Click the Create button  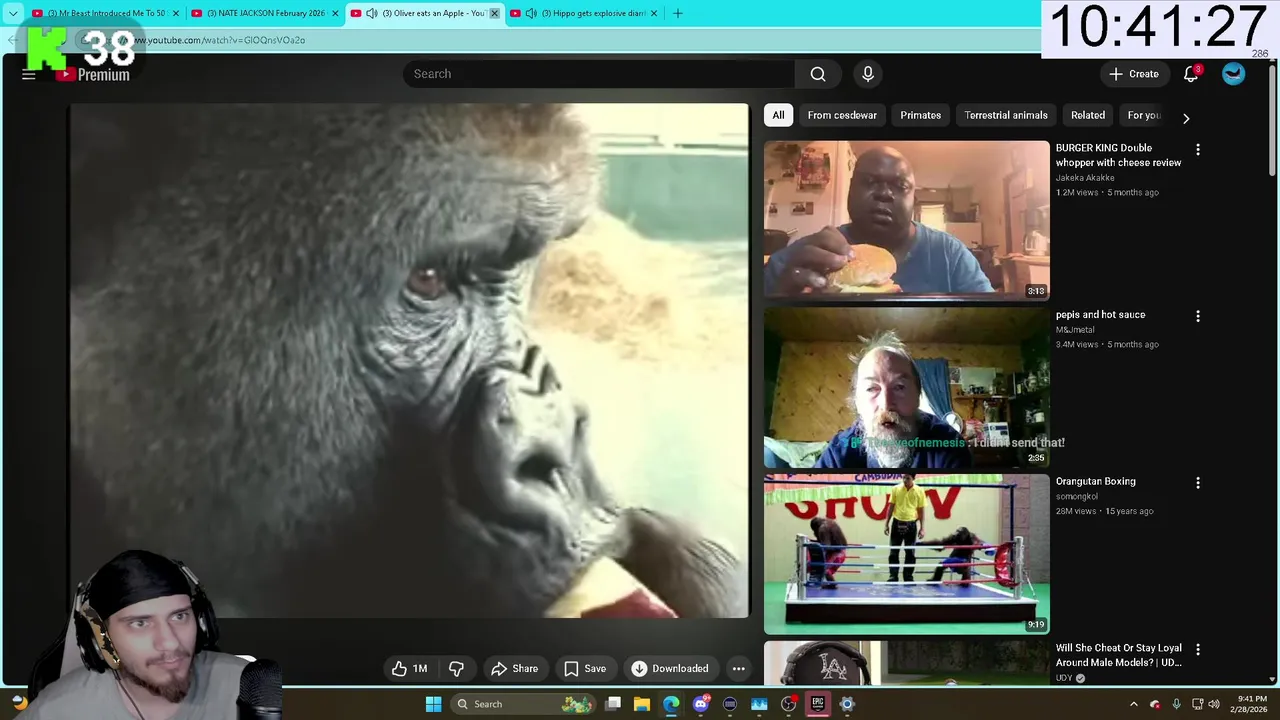pyautogui.click(x=1133, y=74)
